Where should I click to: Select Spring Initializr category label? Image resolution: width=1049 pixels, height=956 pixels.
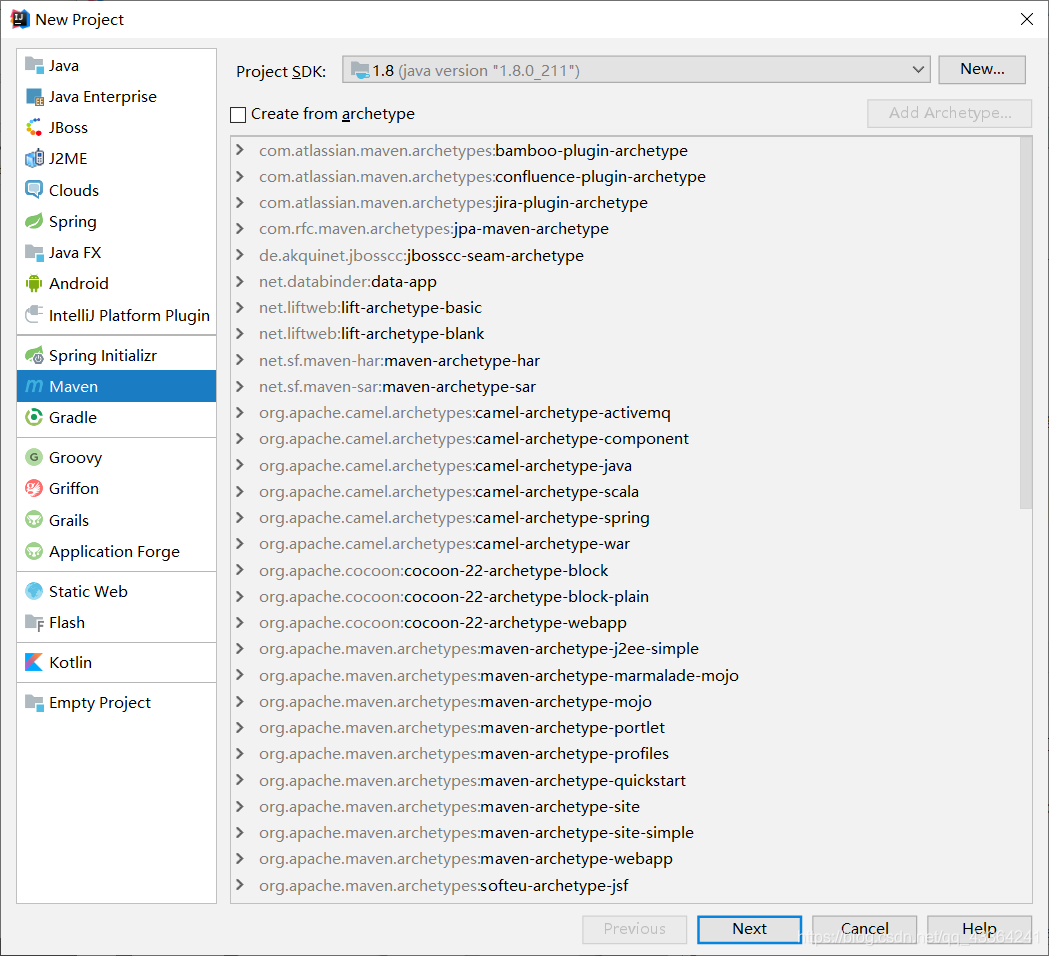point(103,356)
